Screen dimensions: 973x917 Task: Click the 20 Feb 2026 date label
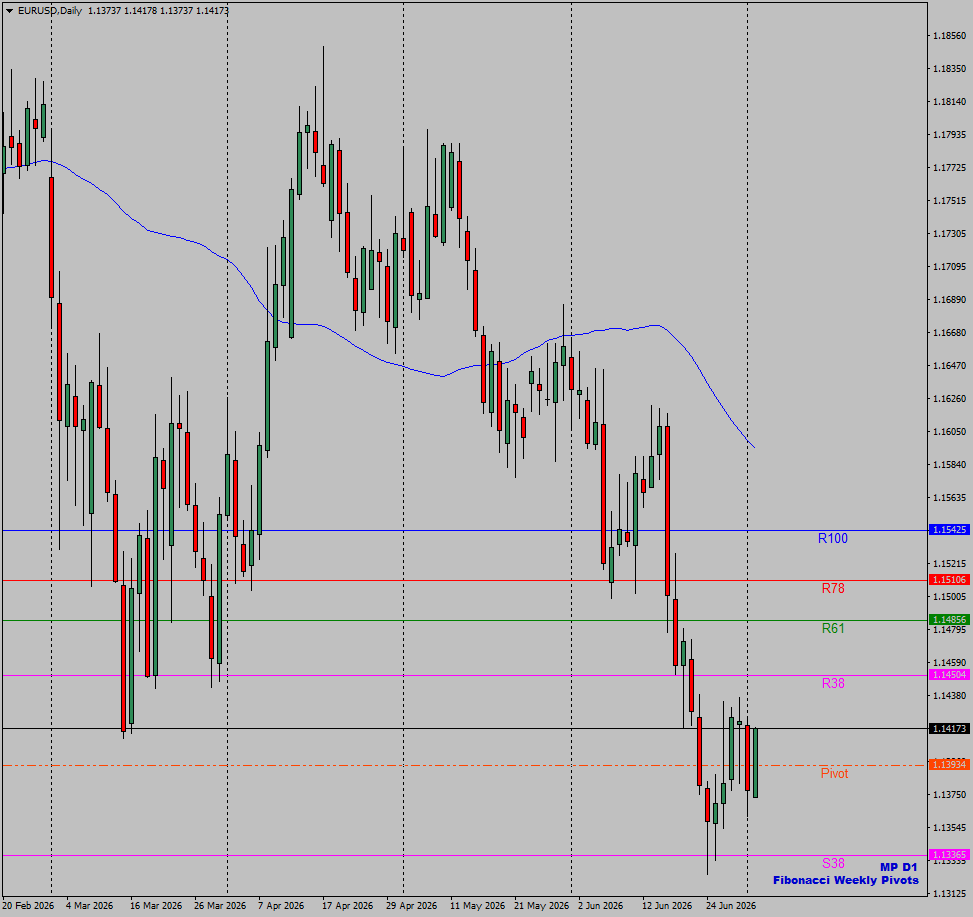point(28,906)
